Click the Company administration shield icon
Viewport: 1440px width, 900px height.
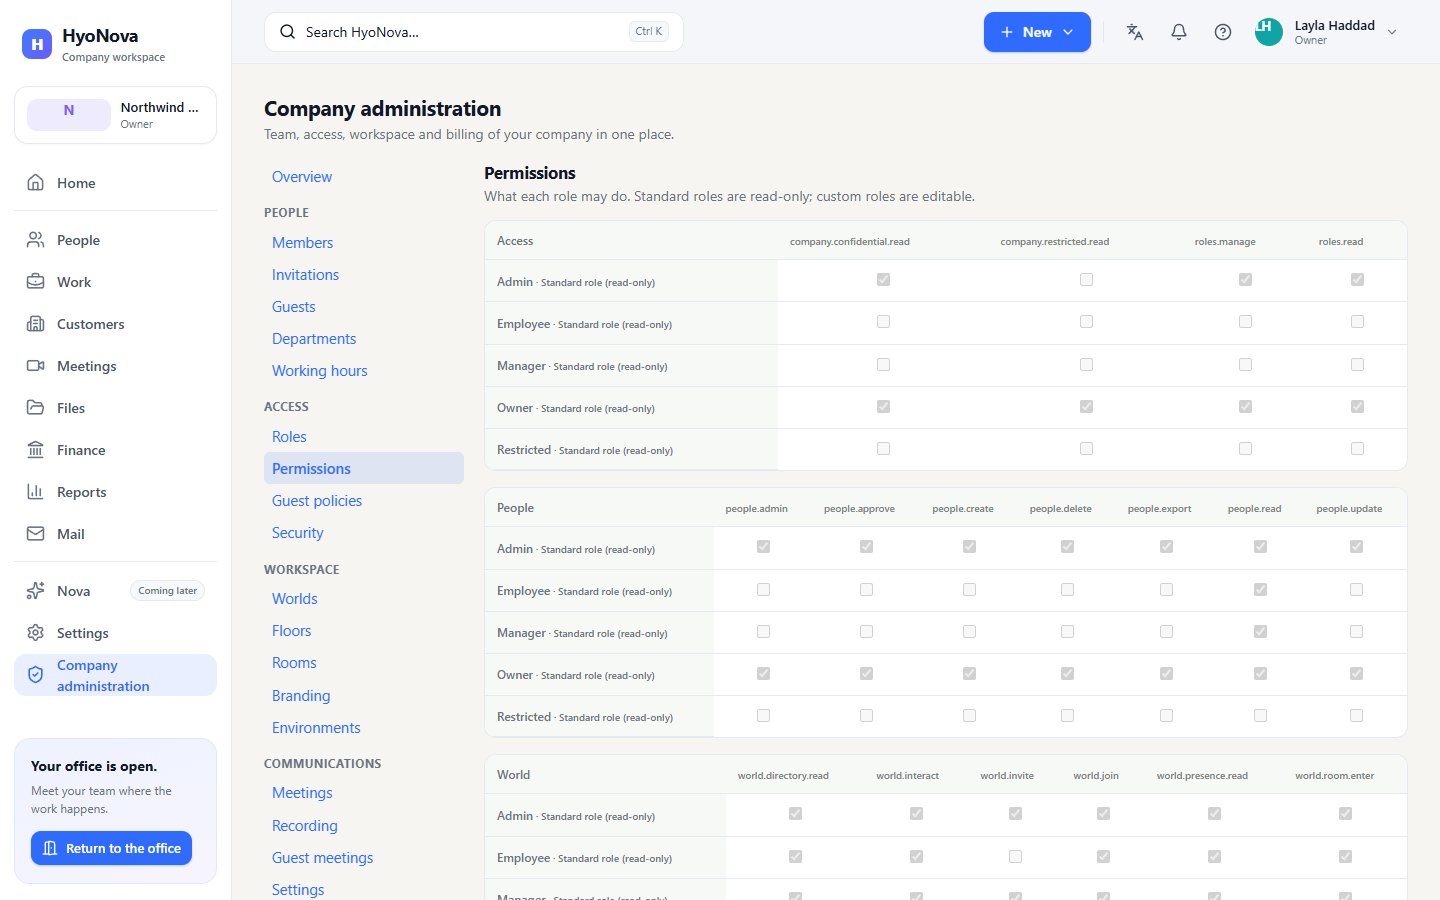click(36, 675)
